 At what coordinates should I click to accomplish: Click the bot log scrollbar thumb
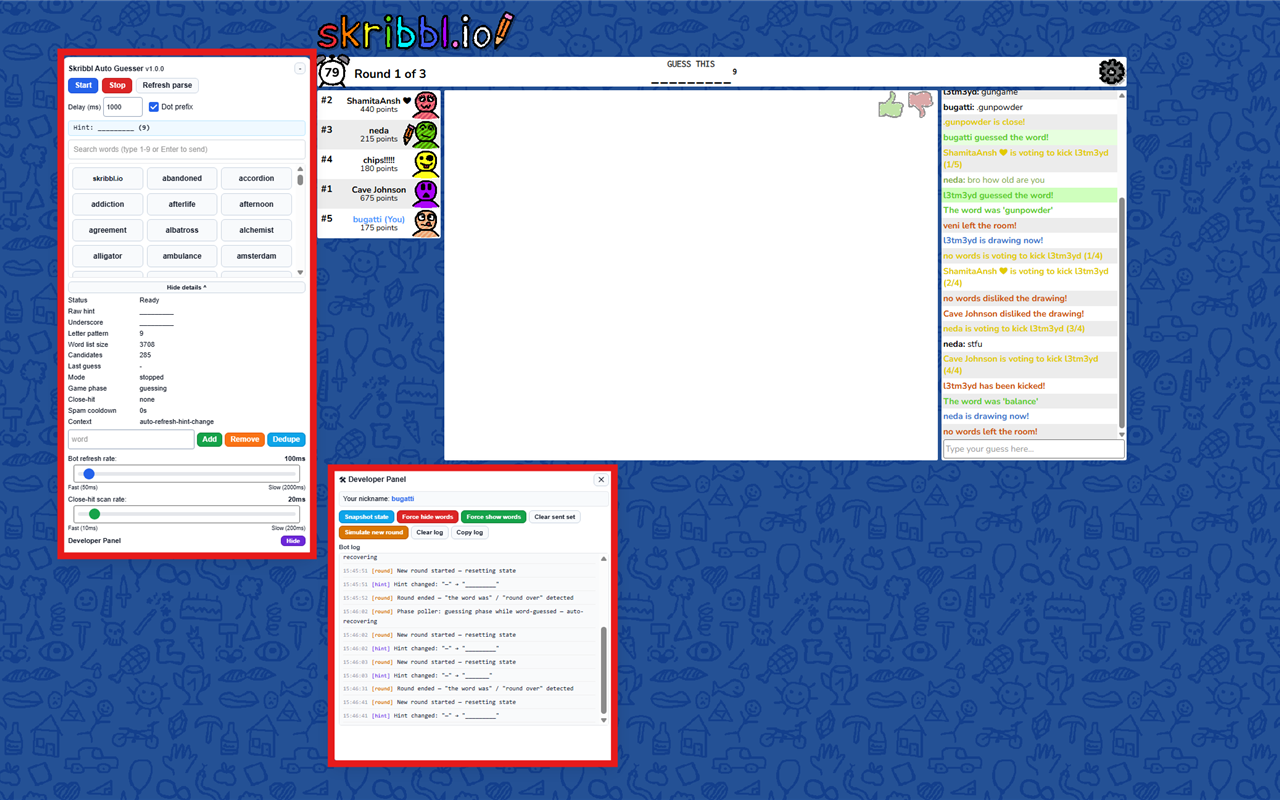click(x=603, y=670)
